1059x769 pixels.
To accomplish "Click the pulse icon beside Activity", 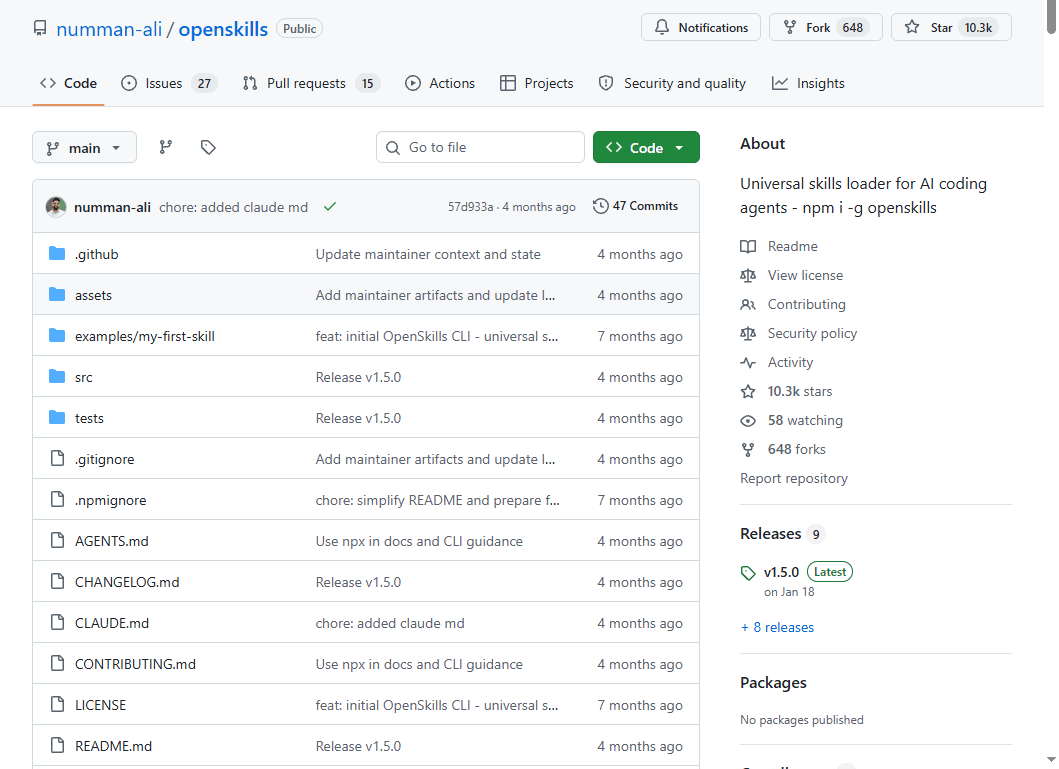I will pos(748,363).
